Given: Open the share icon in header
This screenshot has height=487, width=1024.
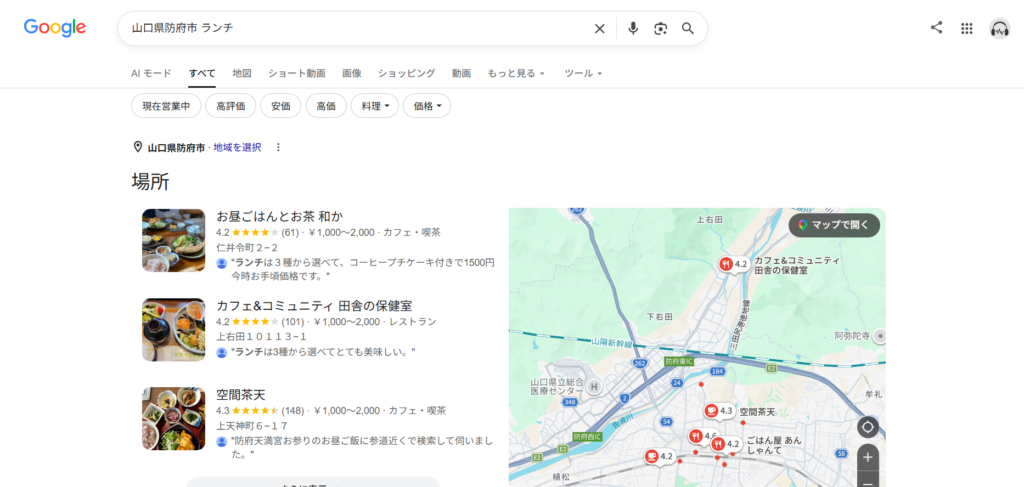Looking at the screenshot, I should pyautogui.click(x=936, y=27).
